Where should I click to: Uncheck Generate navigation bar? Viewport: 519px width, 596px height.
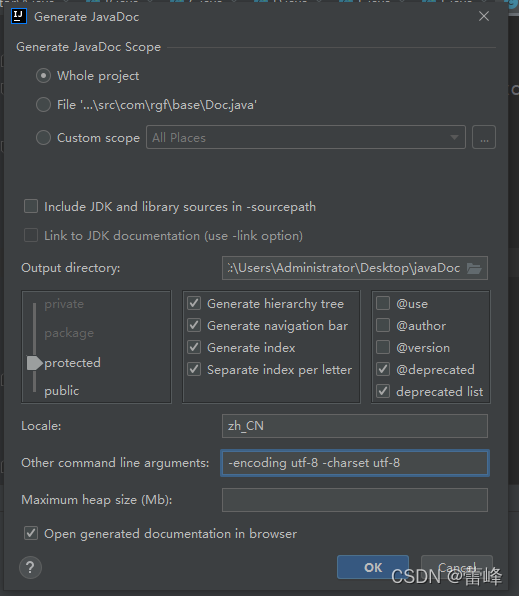coord(194,325)
